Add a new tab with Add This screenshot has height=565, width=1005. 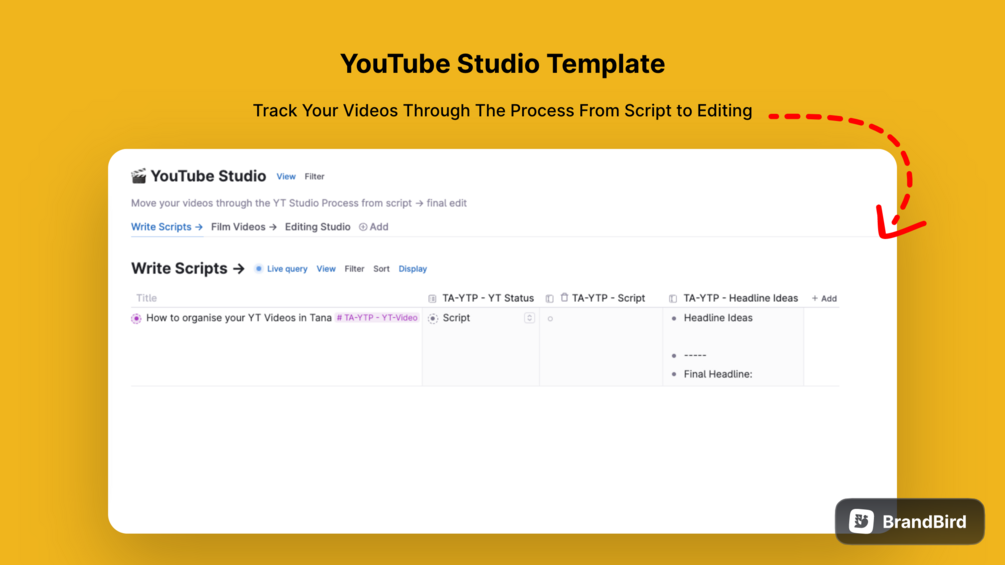pos(374,227)
